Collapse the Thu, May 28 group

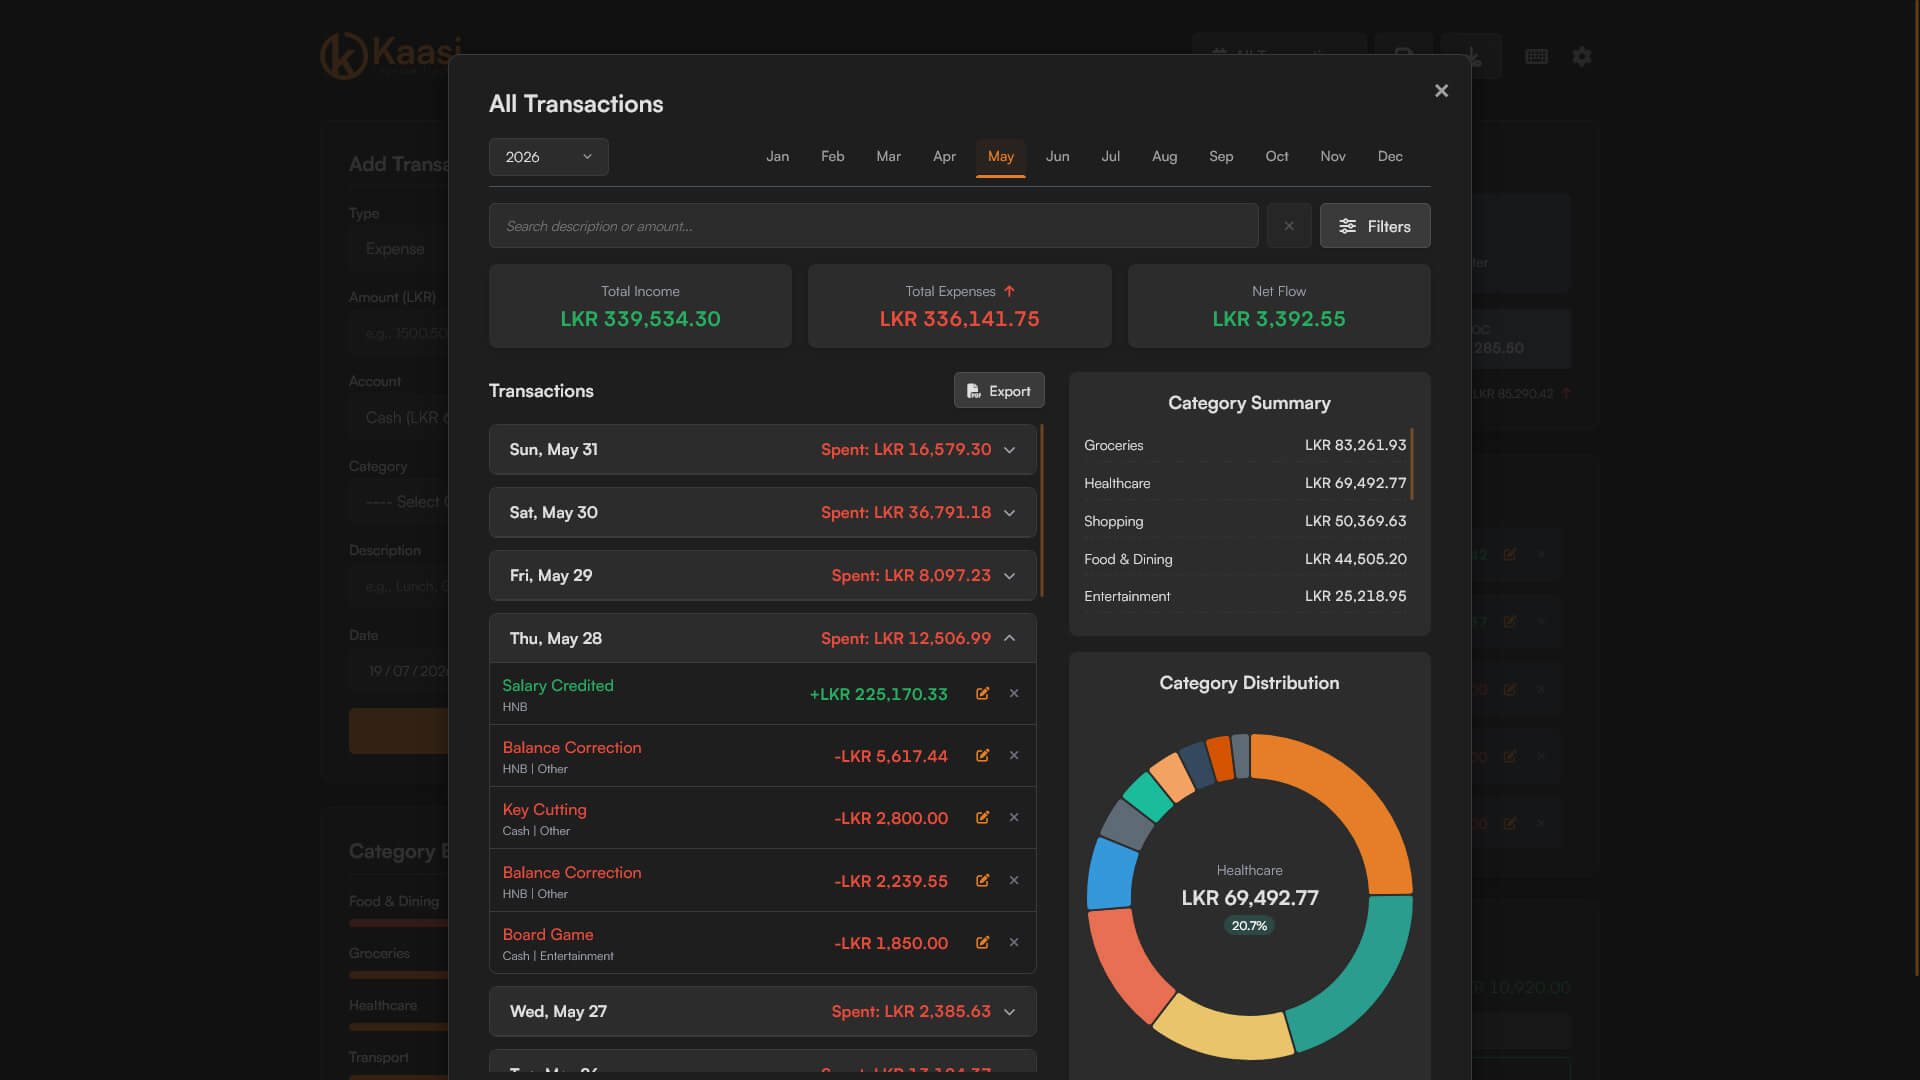pyautogui.click(x=762, y=639)
